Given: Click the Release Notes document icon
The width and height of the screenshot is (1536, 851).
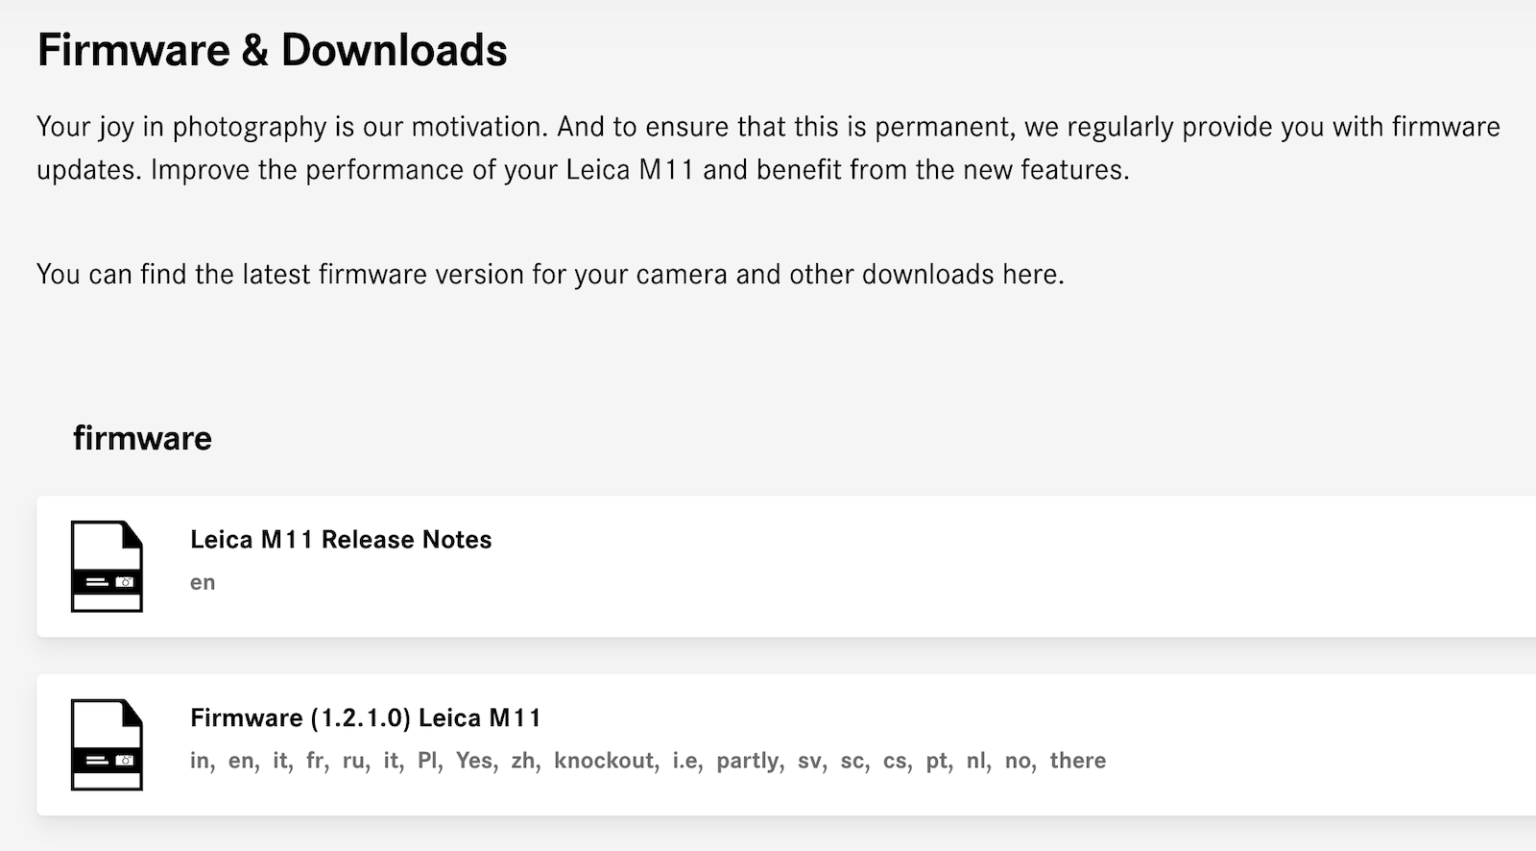Looking at the screenshot, I should (x=106, y=564).
